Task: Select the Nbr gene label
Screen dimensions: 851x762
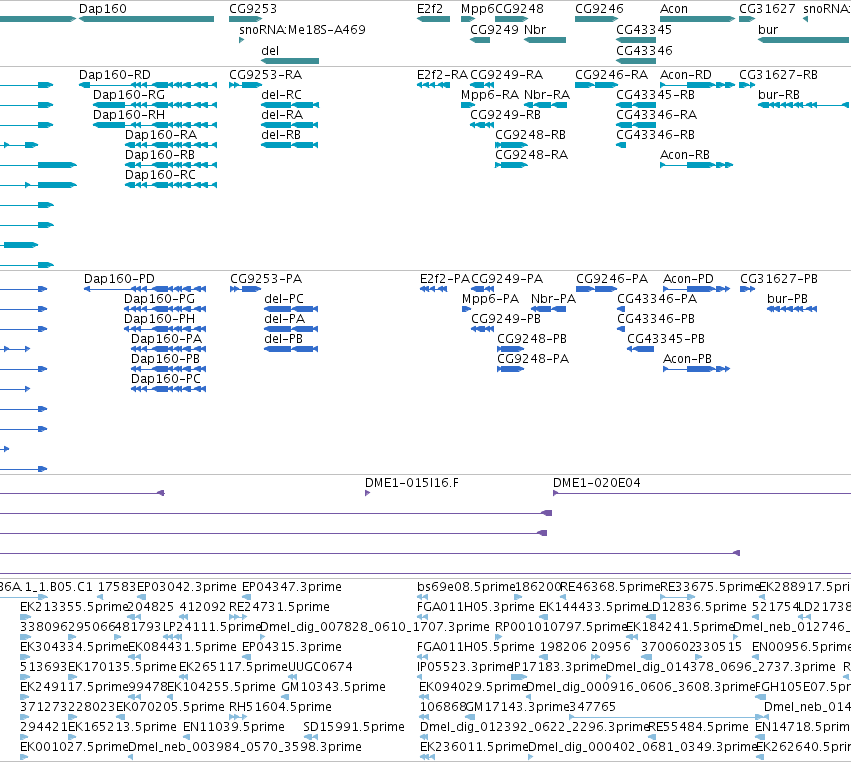Action: [535, 29]
